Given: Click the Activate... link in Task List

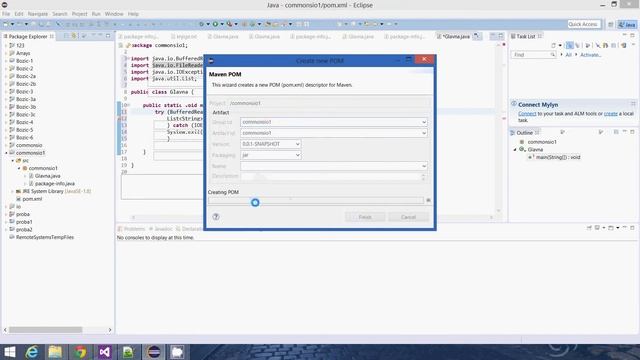Looking at the screenshot, I should coord(591,55).
